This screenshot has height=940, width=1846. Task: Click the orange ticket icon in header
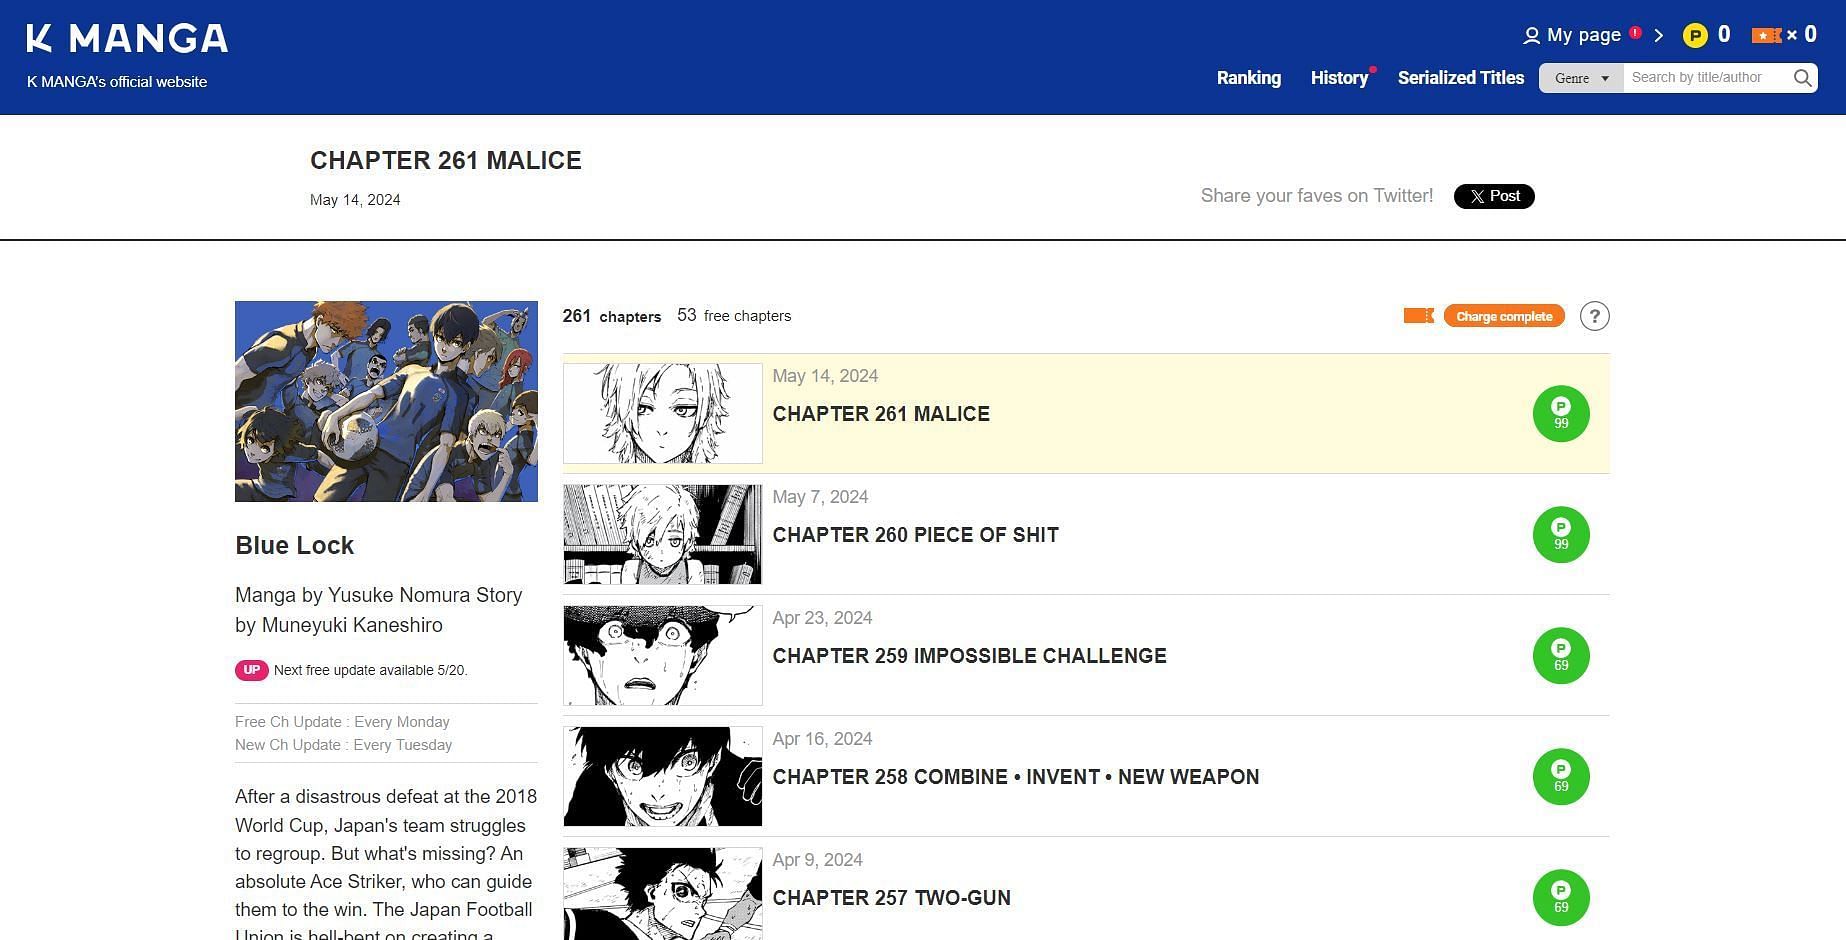[1767, 36]
